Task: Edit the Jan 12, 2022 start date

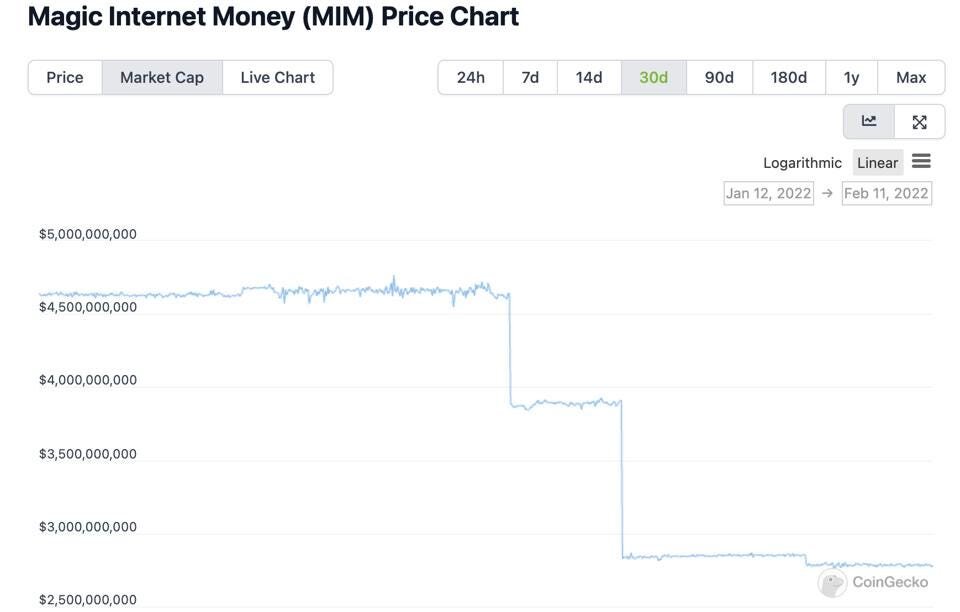Action: click(768, 193)
